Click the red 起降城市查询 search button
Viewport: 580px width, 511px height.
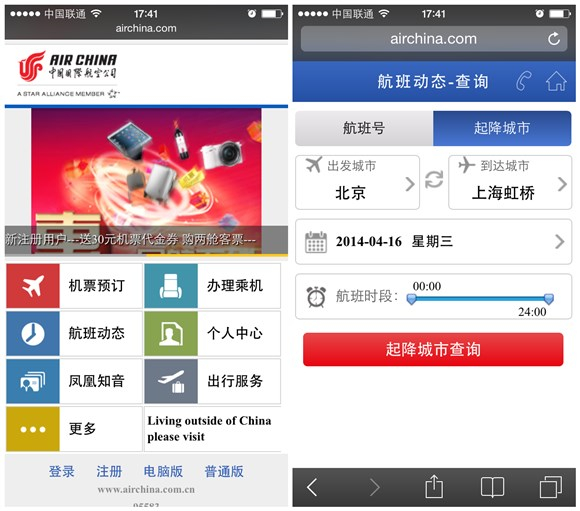click(433, 349)
